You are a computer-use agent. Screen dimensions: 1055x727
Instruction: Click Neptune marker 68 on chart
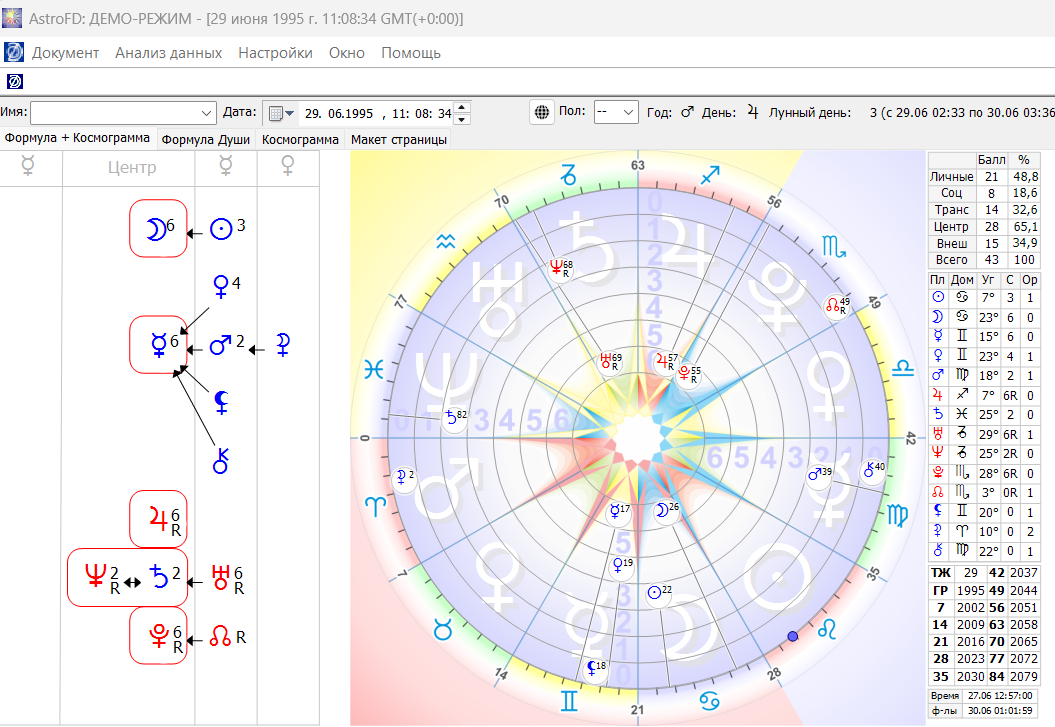click(560, 269)
